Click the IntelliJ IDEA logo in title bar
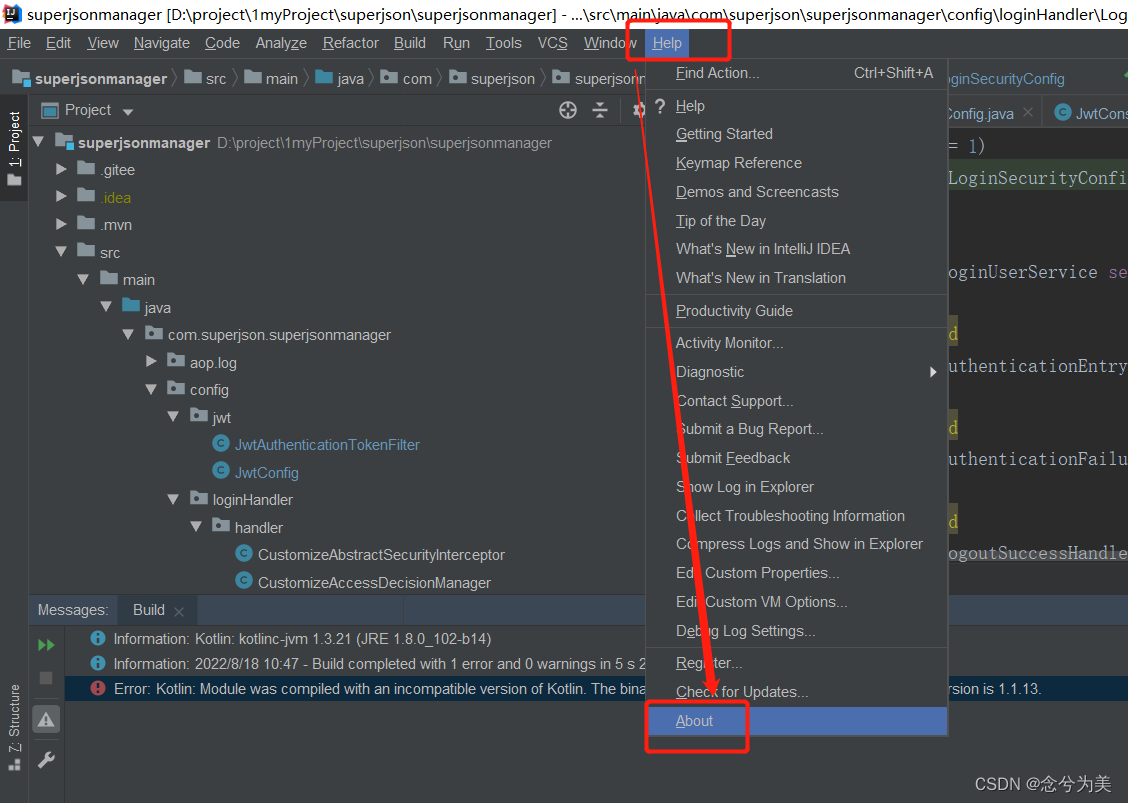 coord(12,14)
